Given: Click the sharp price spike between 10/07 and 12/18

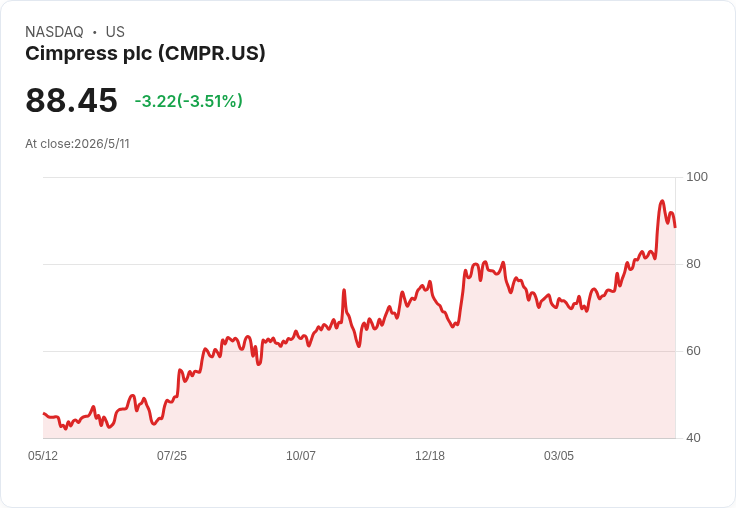Looking at the screenshot, I should coord(344,290).
